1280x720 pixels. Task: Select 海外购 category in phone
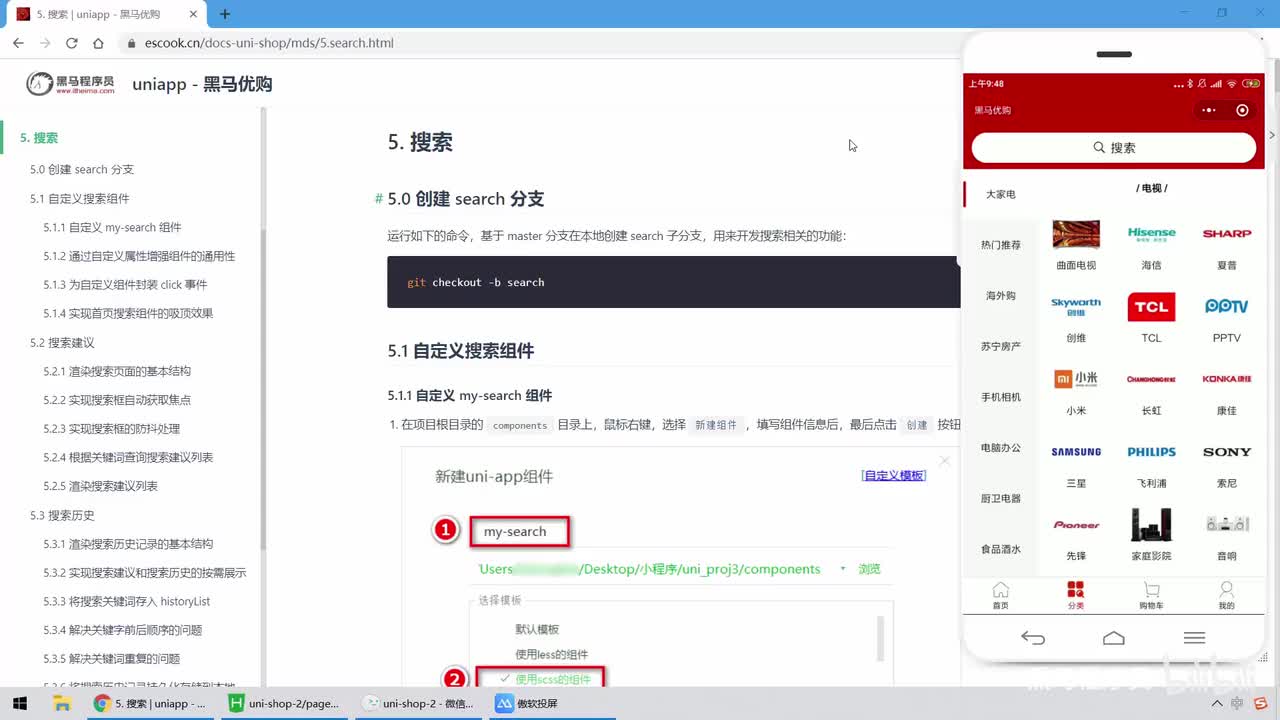[1000, 296]
